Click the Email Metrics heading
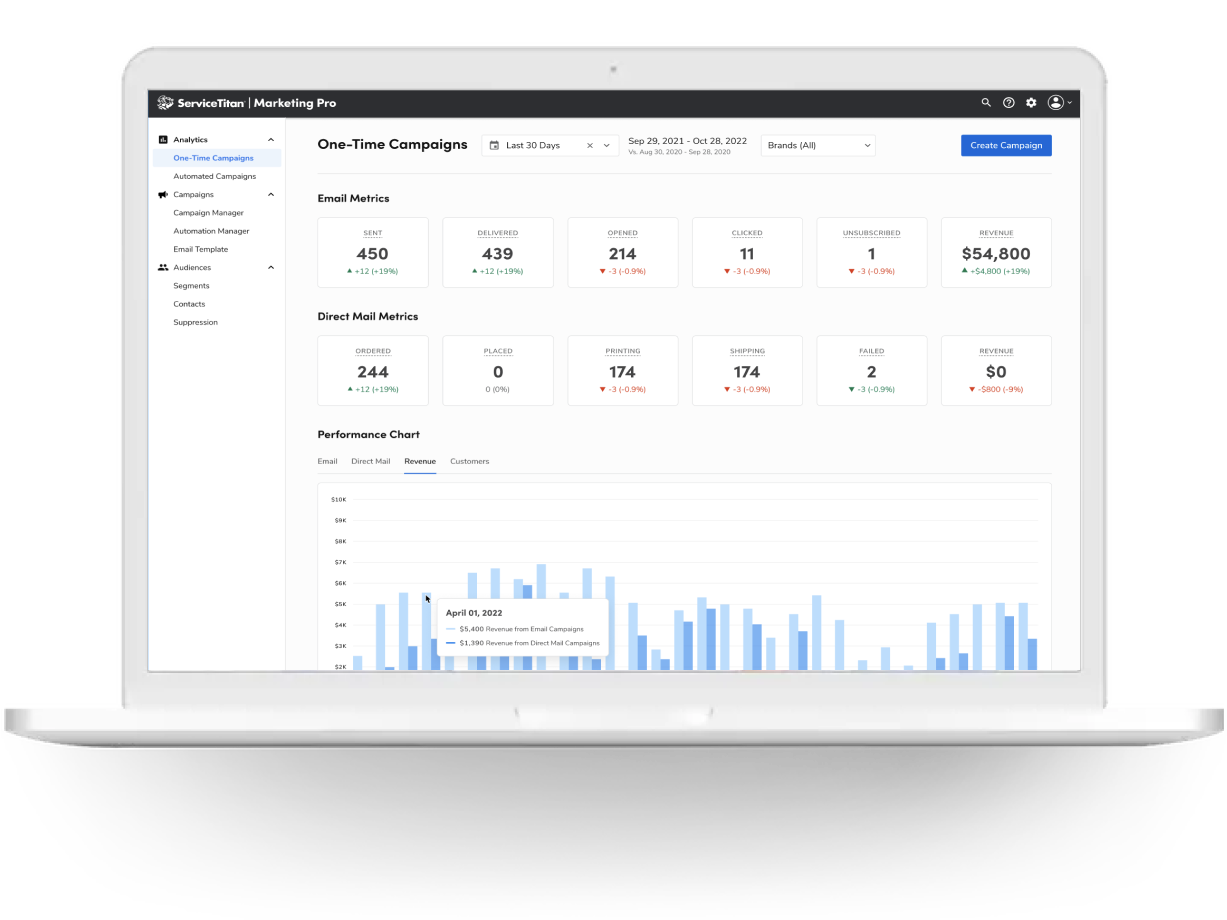Viewport: 1227px width, 920px height. click(354, 199)
